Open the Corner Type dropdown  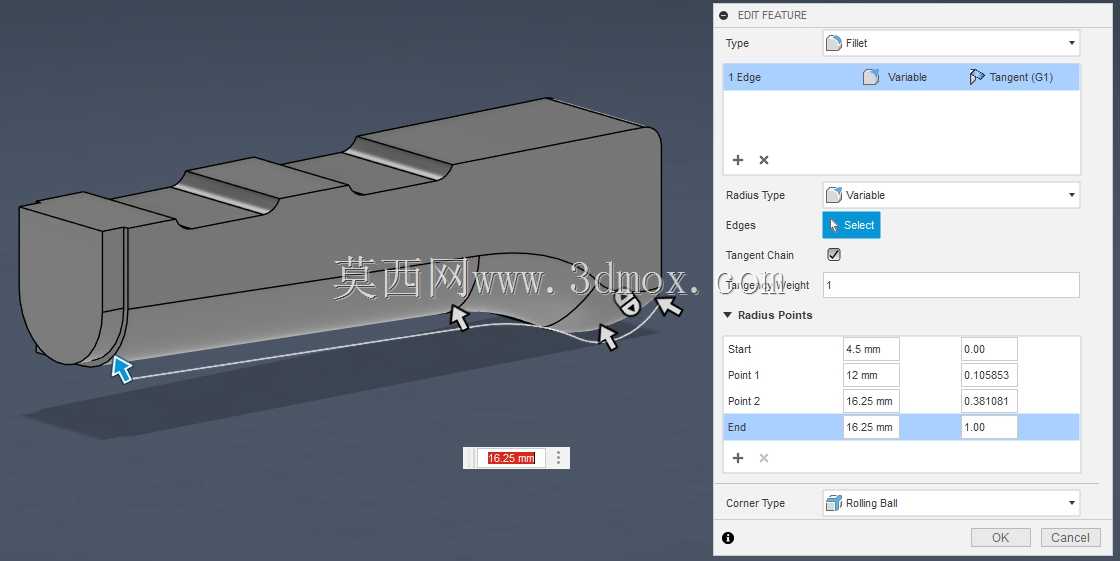[951, 503]
